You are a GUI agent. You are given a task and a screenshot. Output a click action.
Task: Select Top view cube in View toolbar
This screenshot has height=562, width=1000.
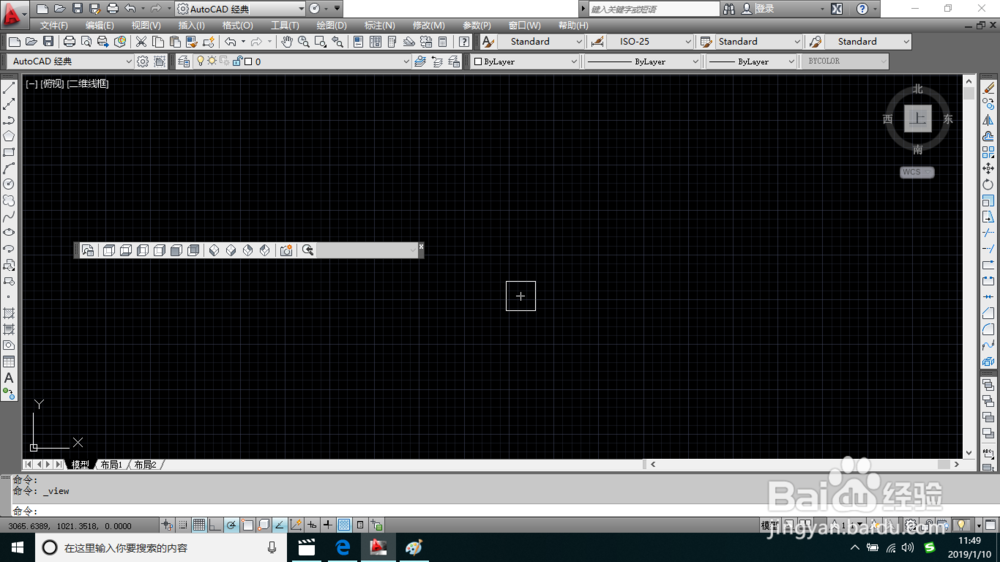click(x=109, y=250)
